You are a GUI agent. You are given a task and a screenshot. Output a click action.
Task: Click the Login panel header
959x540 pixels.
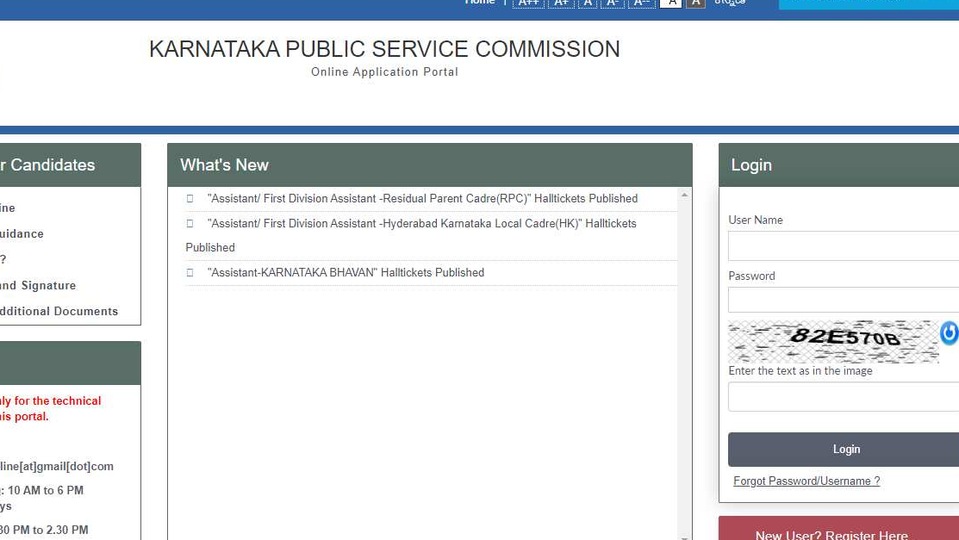click(839, 165)
